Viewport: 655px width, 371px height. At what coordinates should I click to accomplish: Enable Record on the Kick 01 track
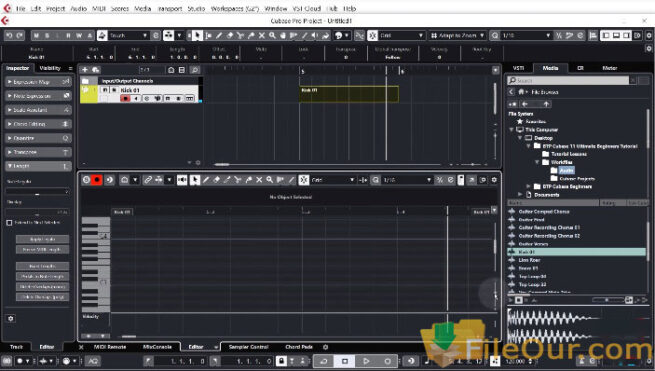click(x=125, y=98)
